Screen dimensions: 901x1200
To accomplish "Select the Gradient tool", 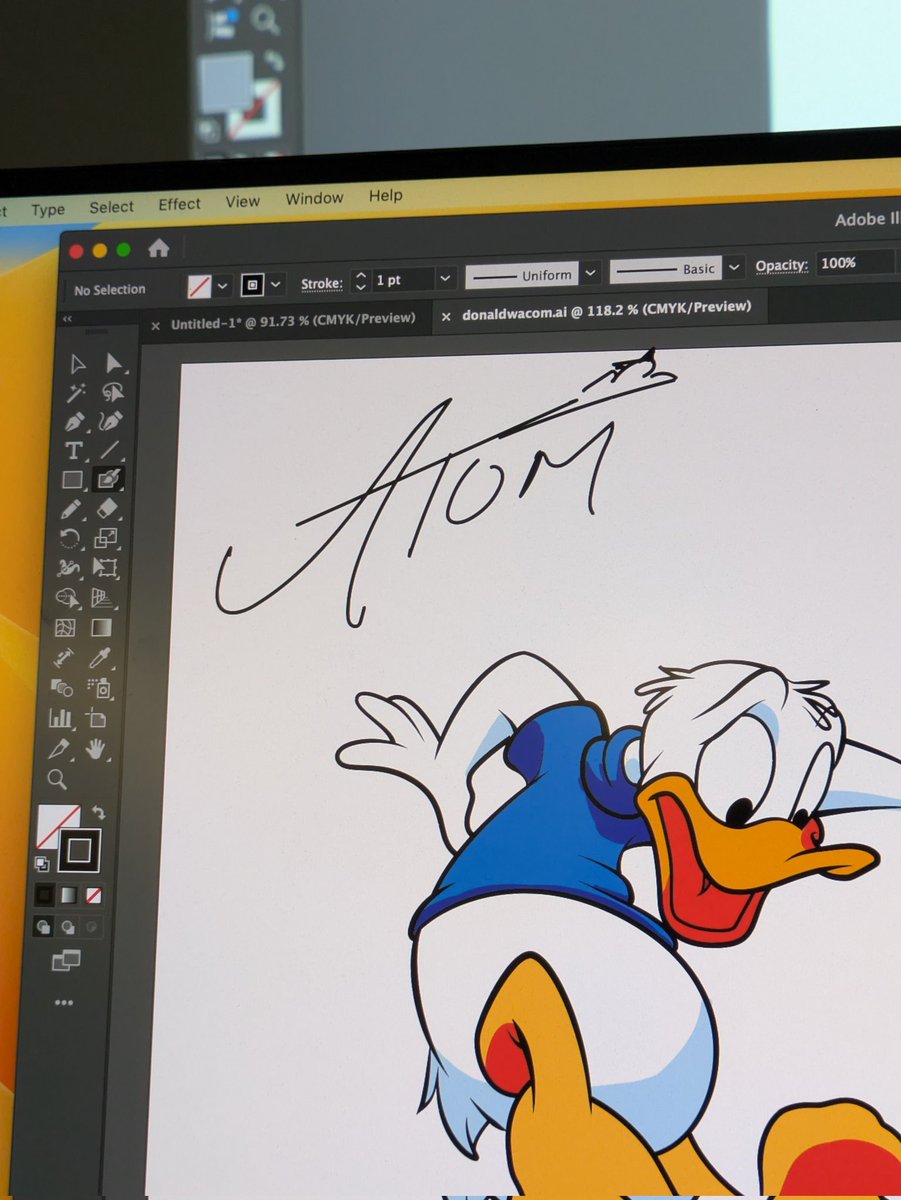I will 102,628.
